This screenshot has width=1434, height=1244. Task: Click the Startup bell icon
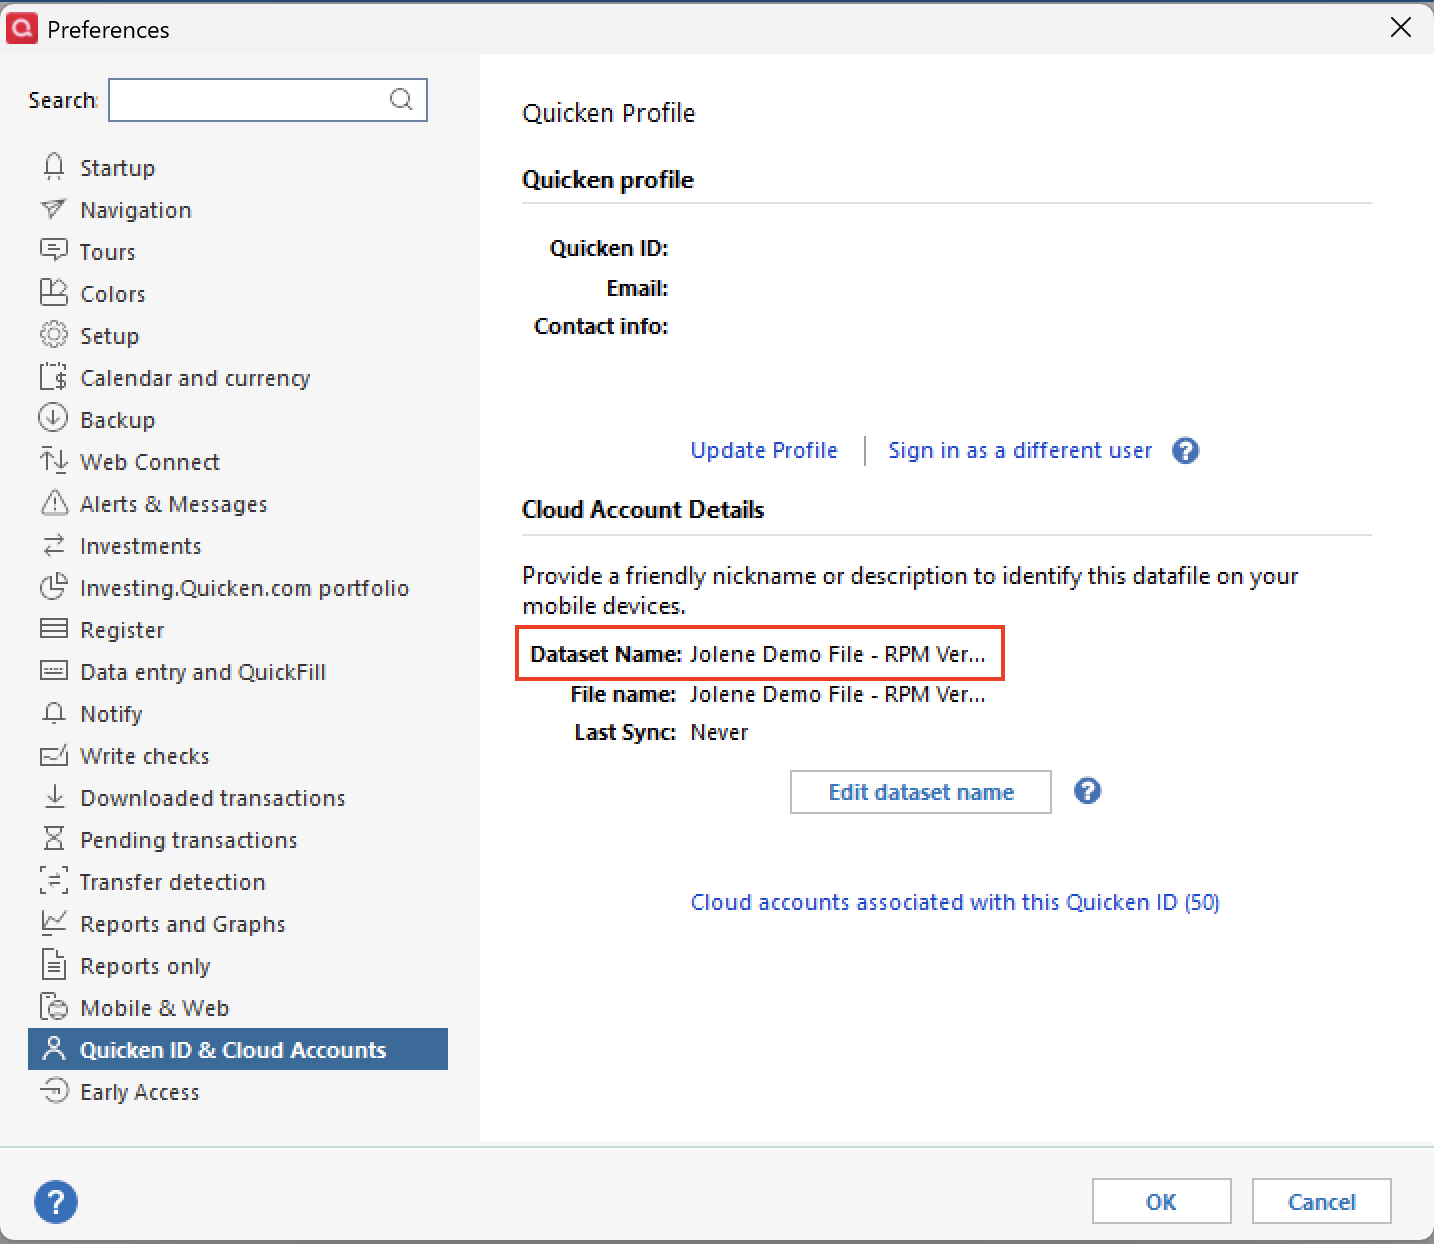click(54, 167)
